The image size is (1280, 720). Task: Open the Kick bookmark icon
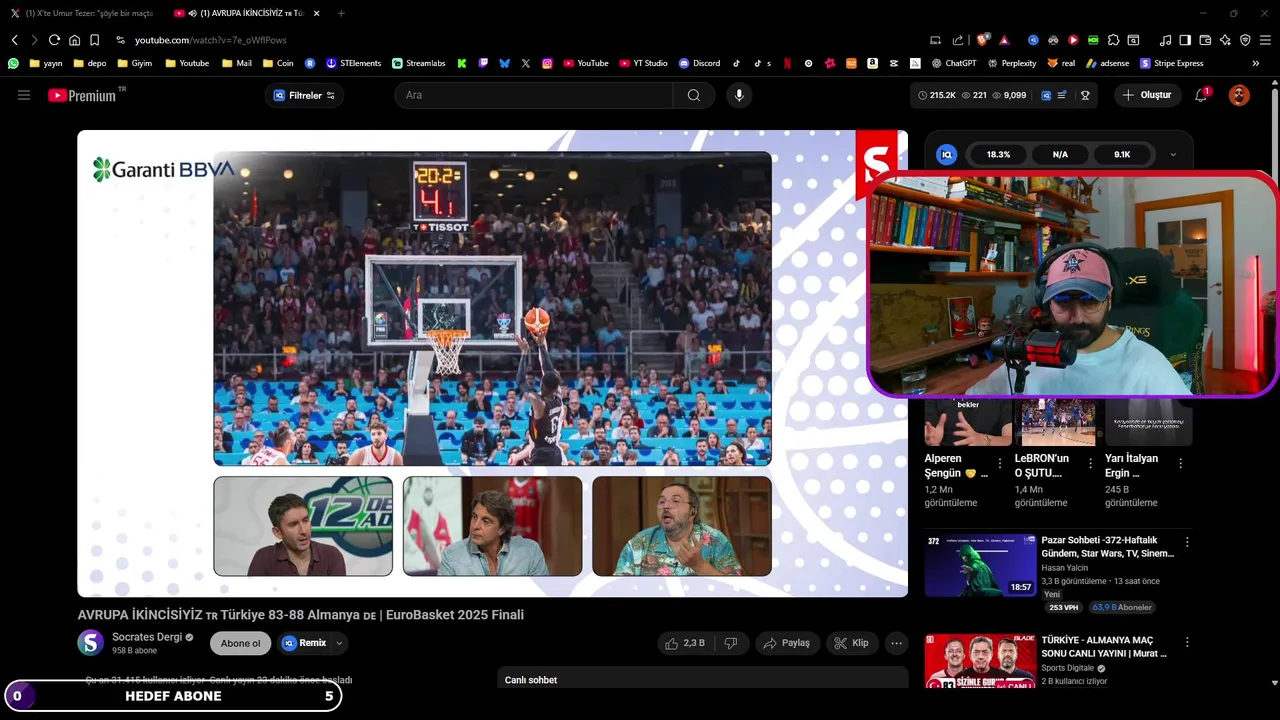[x=462, y=63]
